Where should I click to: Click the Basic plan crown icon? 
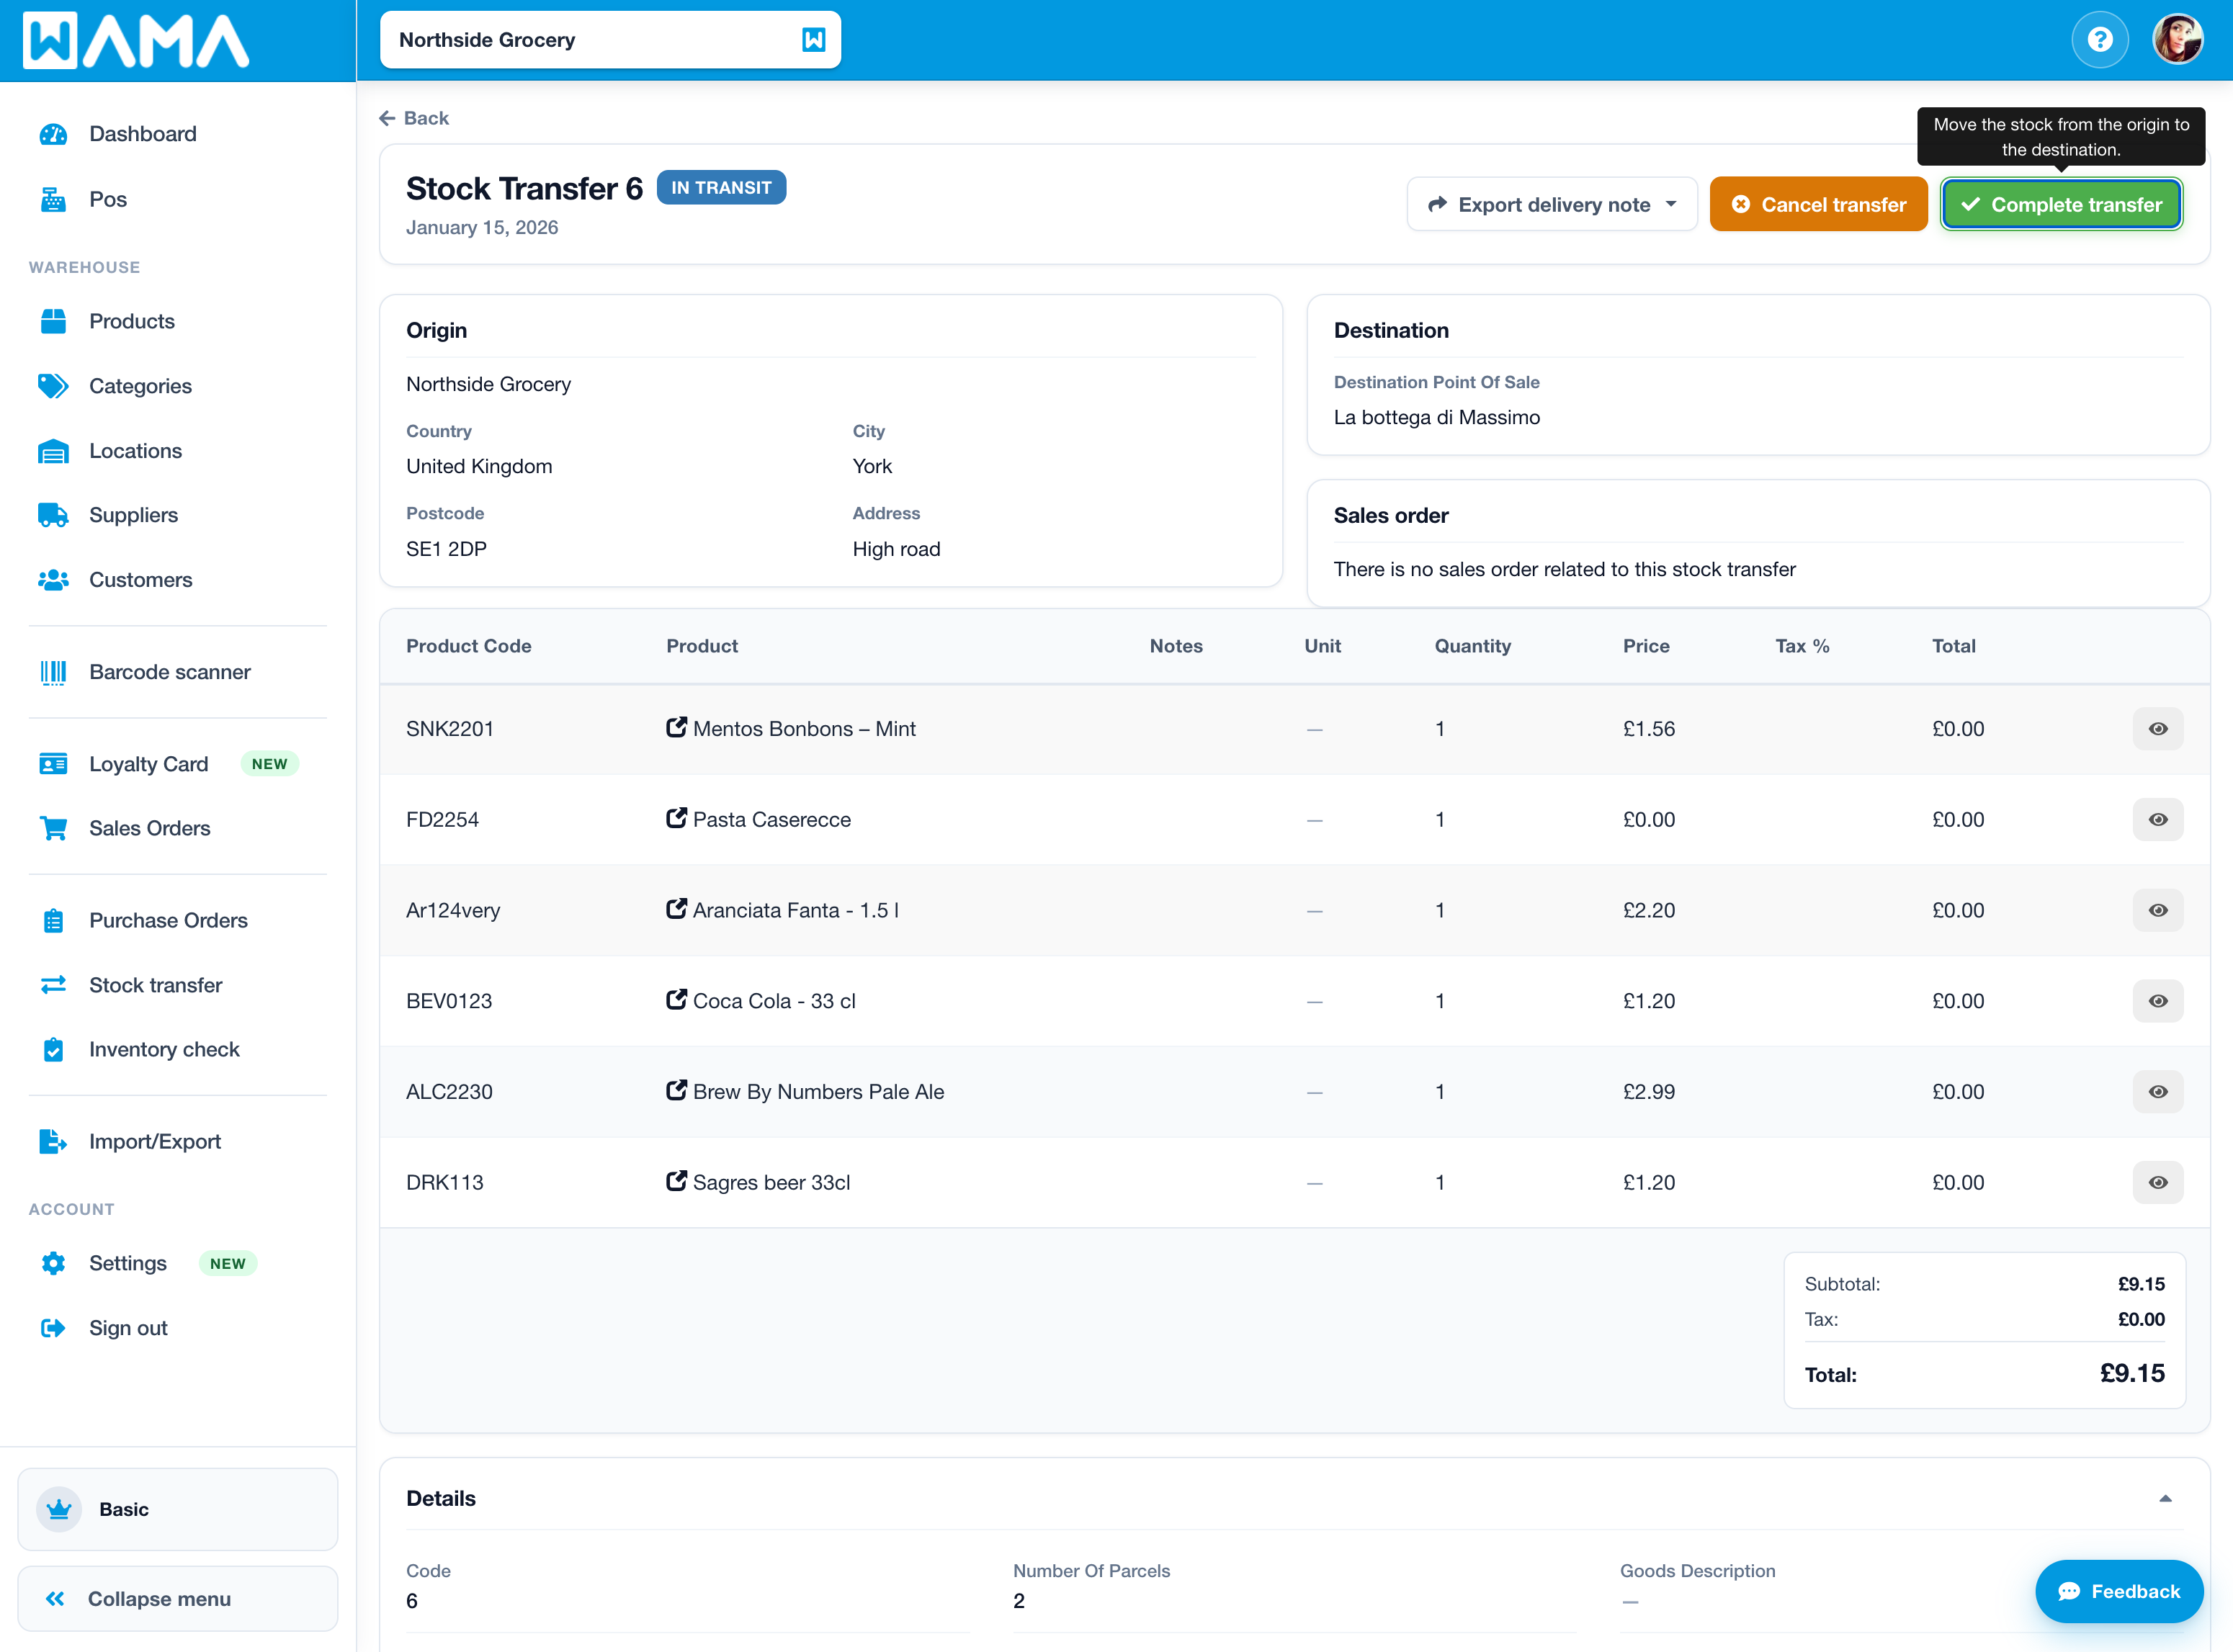59,1509
